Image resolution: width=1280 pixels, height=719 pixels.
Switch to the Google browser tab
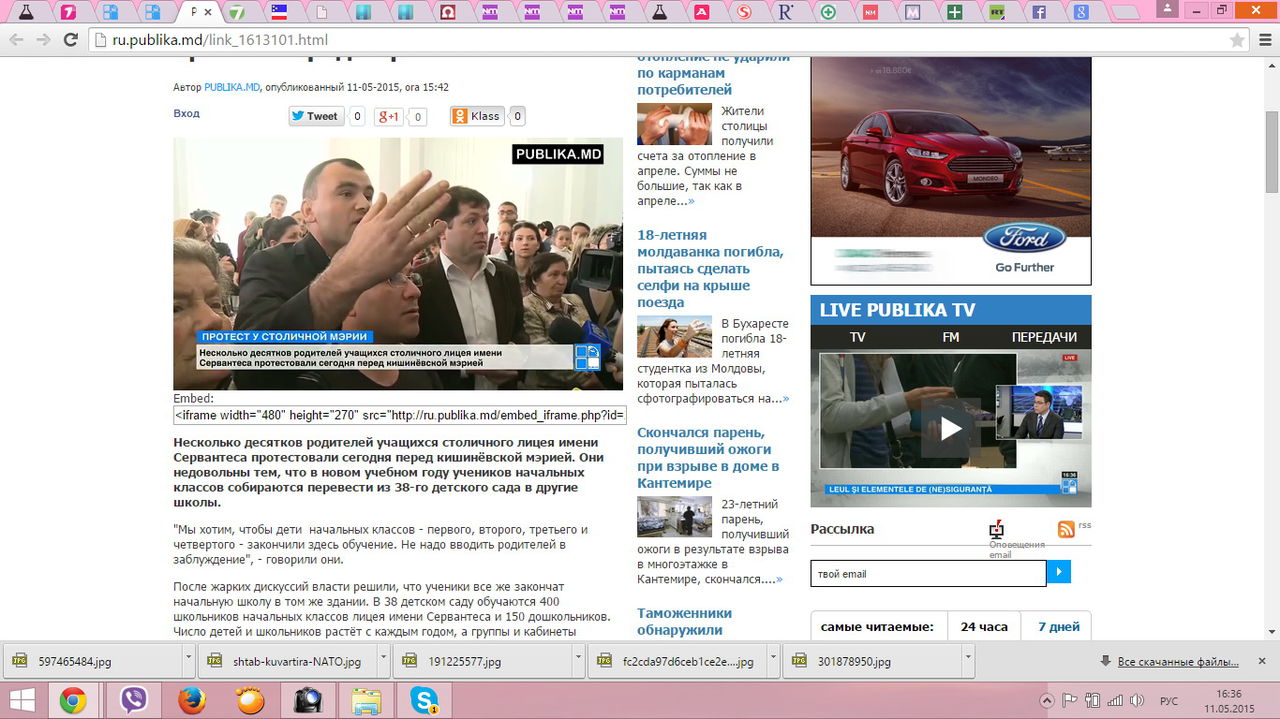pos(1081,13)
